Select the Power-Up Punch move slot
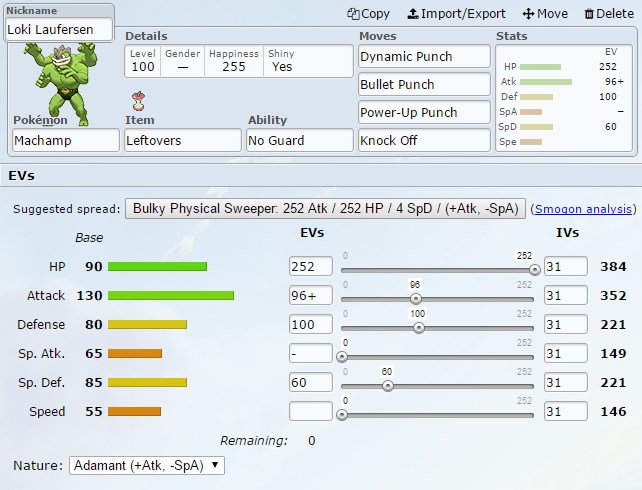This screenshot has width=642, height=490. click(x=424, y=112)
